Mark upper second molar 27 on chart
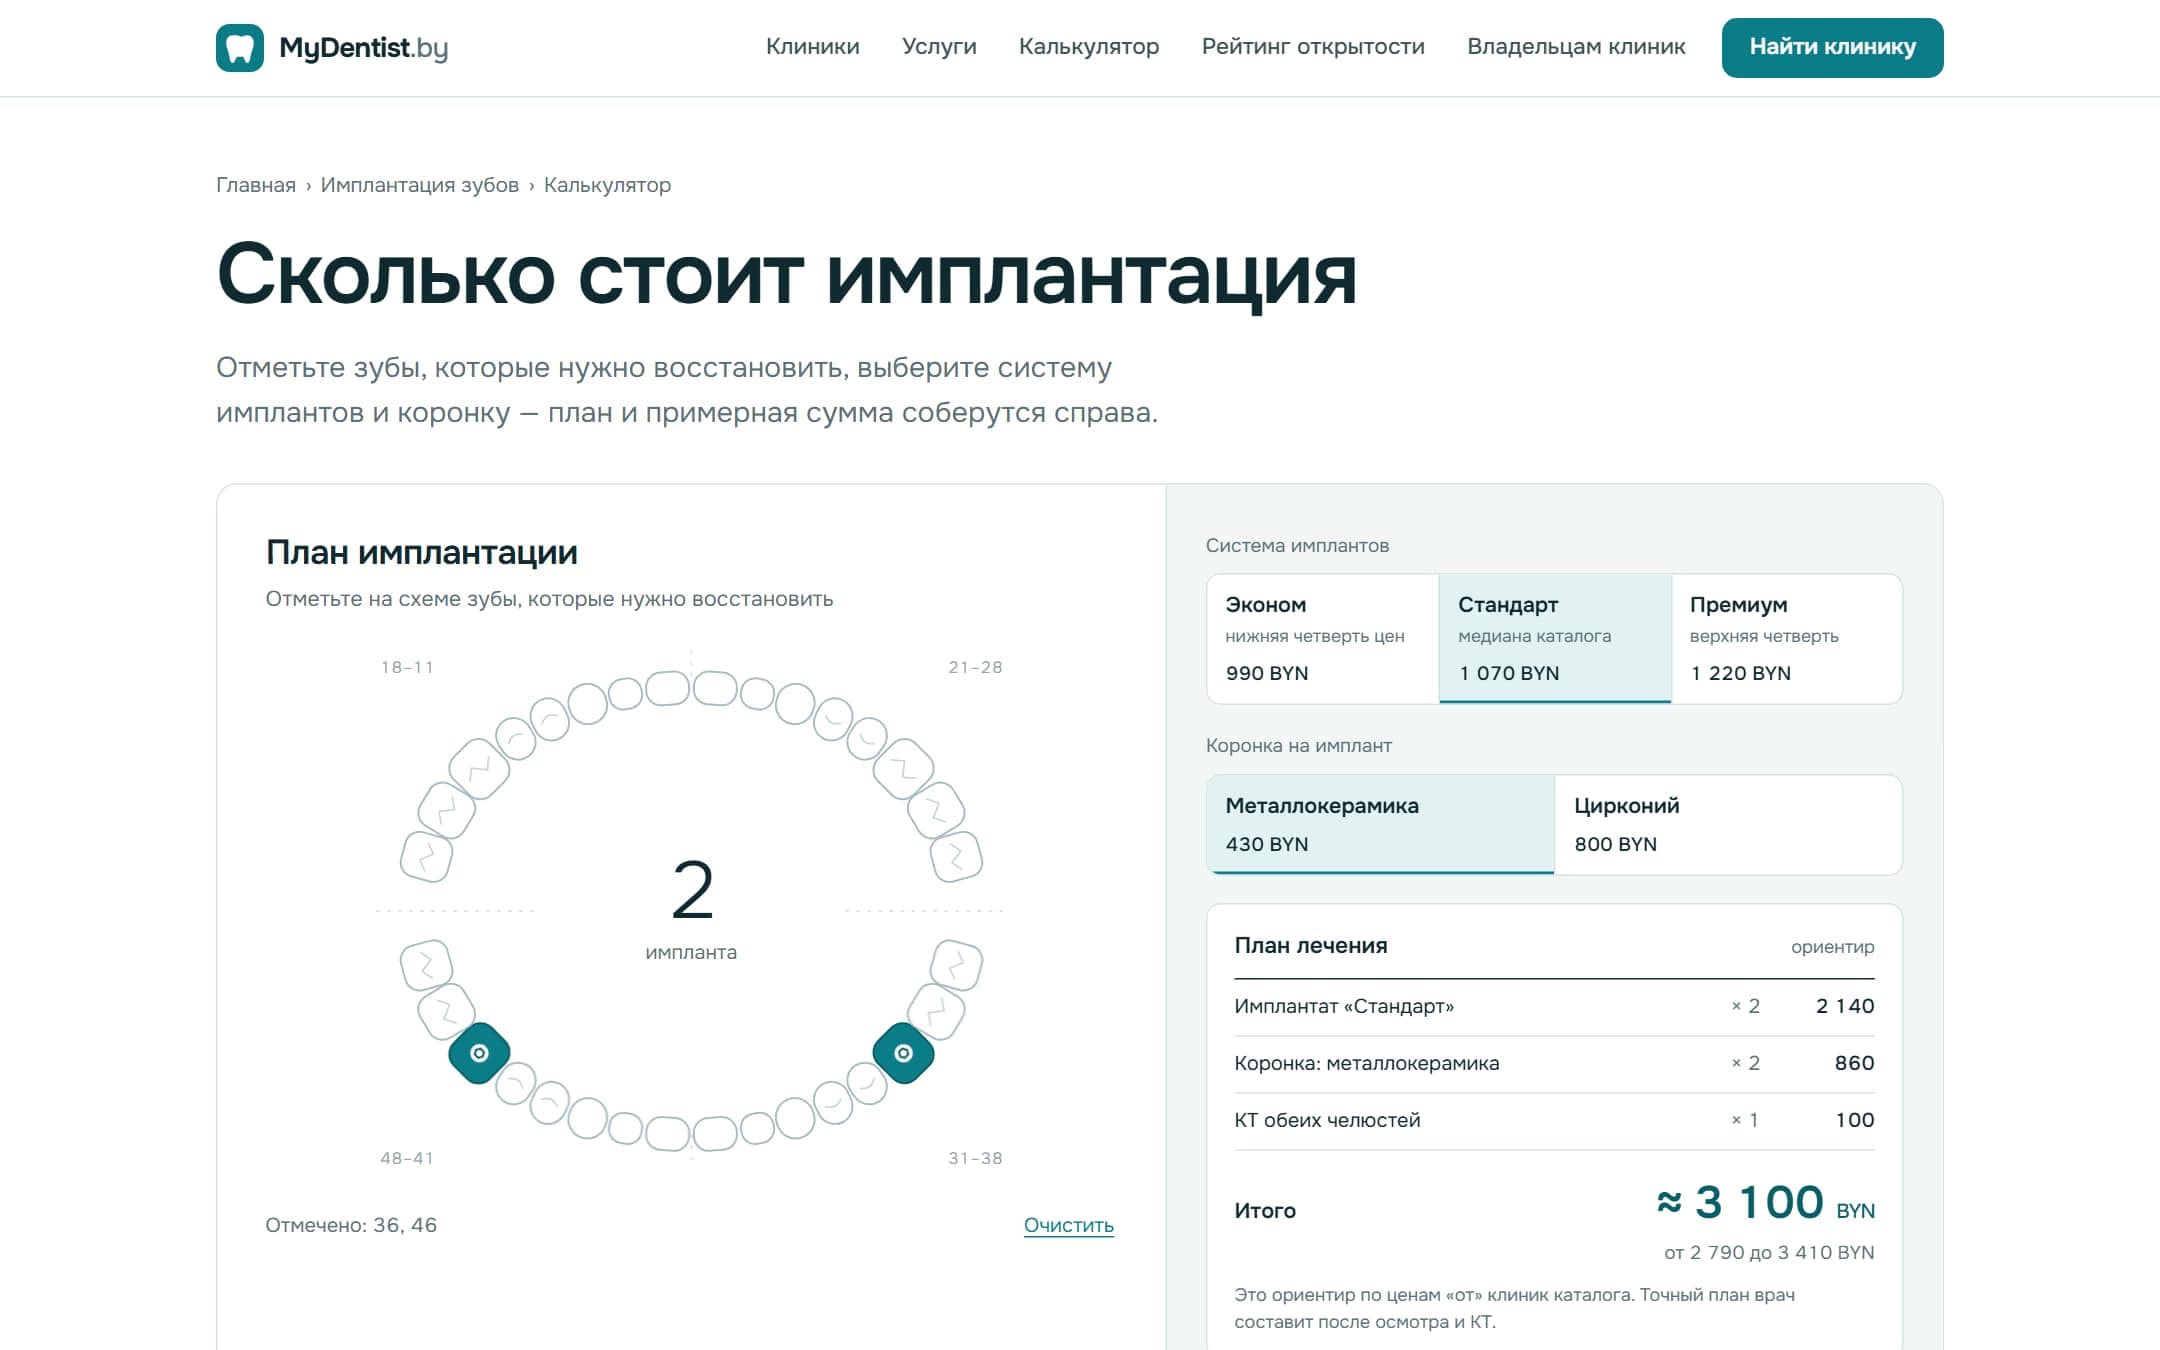This screenshot has width=2160, height=1350. click(936, 810)
